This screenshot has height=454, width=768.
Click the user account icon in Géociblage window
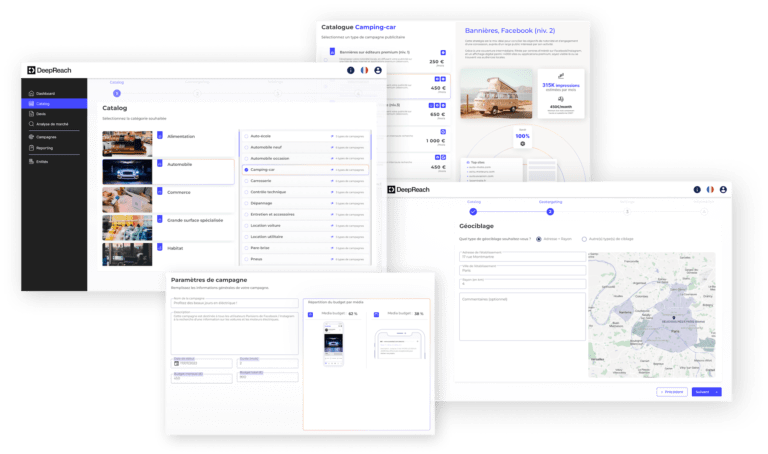[x=723, y=189]
